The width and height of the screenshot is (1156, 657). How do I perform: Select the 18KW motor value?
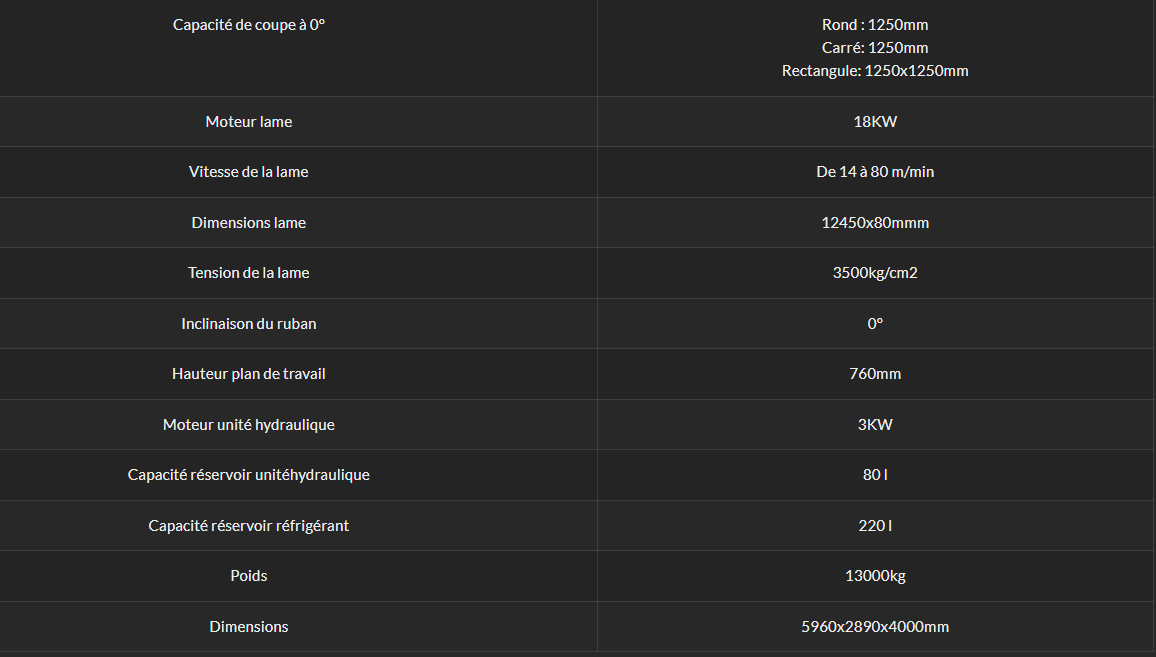(874, 122)
